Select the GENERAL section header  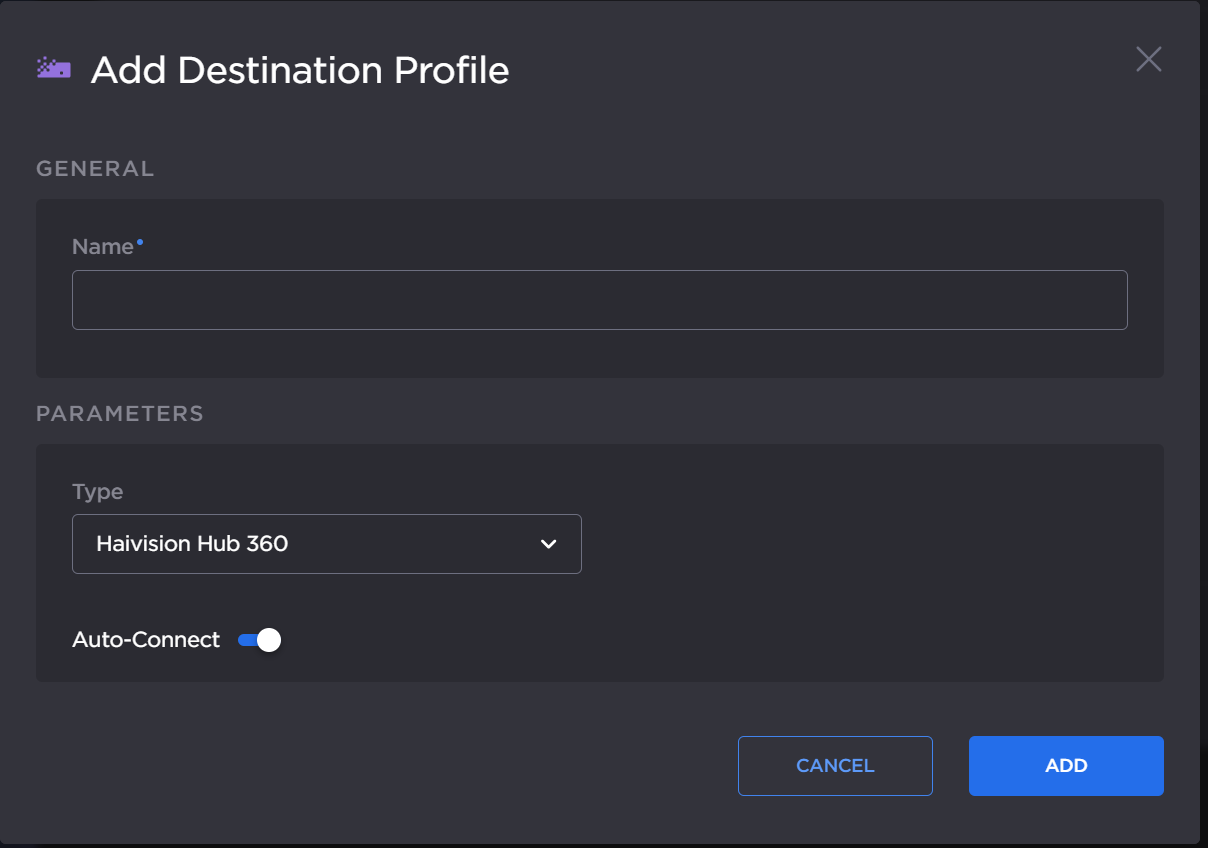[x=95, y=168]
